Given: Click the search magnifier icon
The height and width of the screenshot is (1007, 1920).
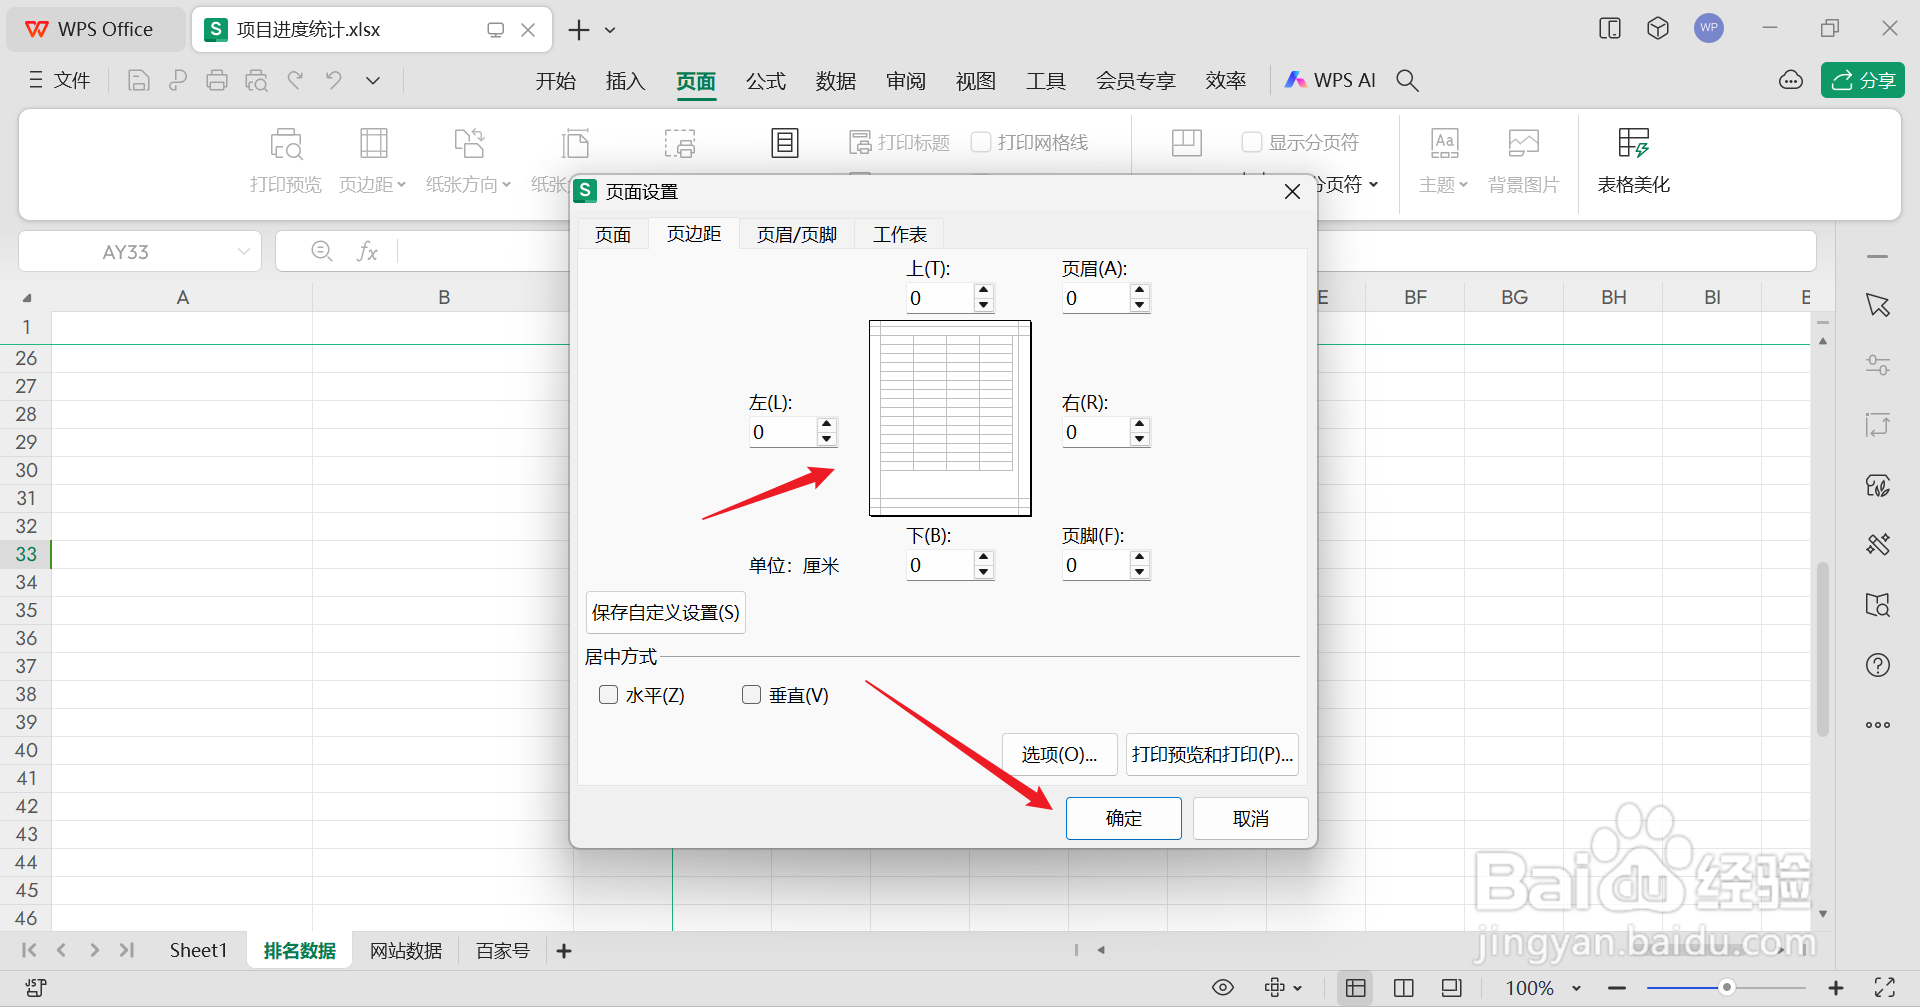Looking at the screenshot, I should pyautogui.click(x=1407, y=80).
